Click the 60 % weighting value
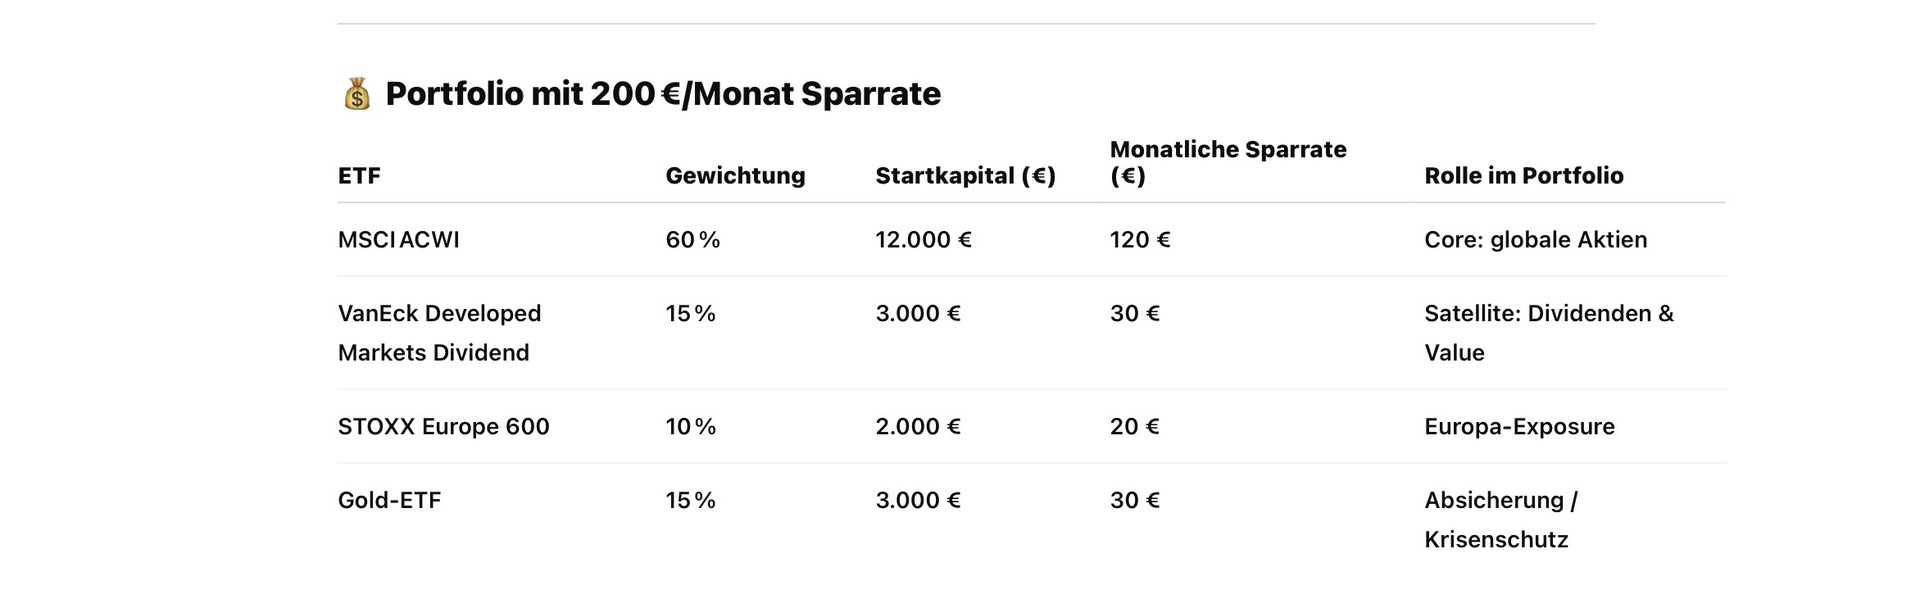 693,240
